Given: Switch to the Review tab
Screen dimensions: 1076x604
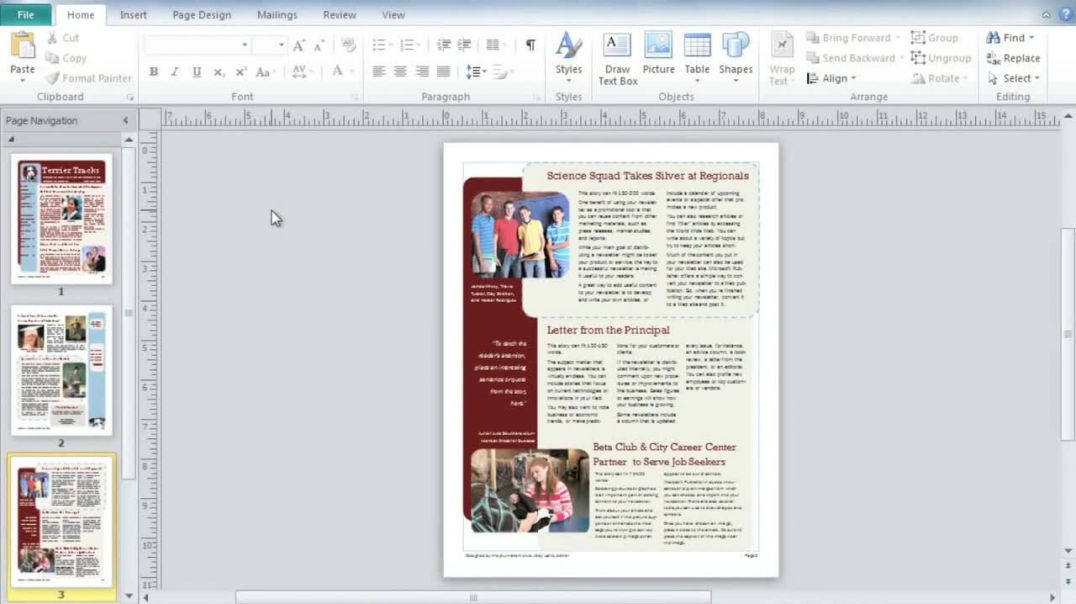Looking at the screenshot, I should (x=340, y=14).
